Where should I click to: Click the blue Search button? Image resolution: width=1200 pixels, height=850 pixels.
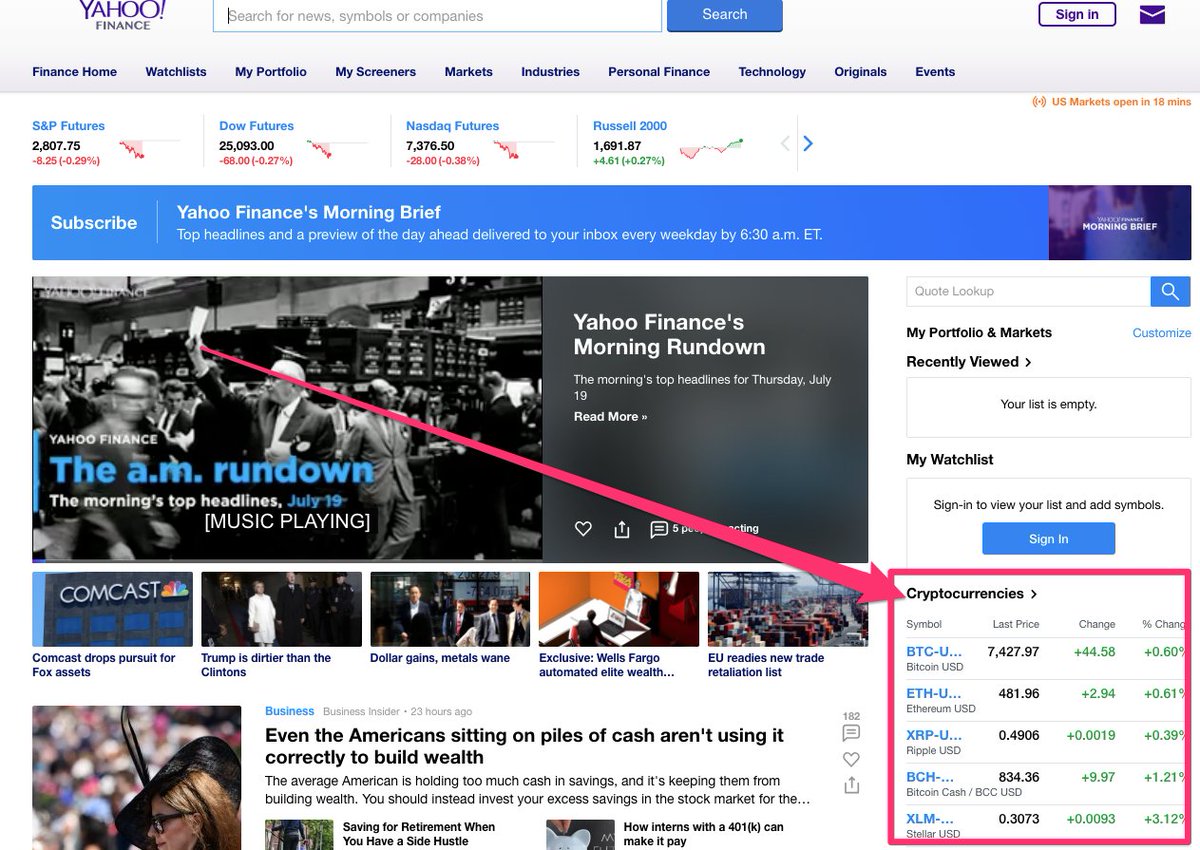tap(725, 15)
